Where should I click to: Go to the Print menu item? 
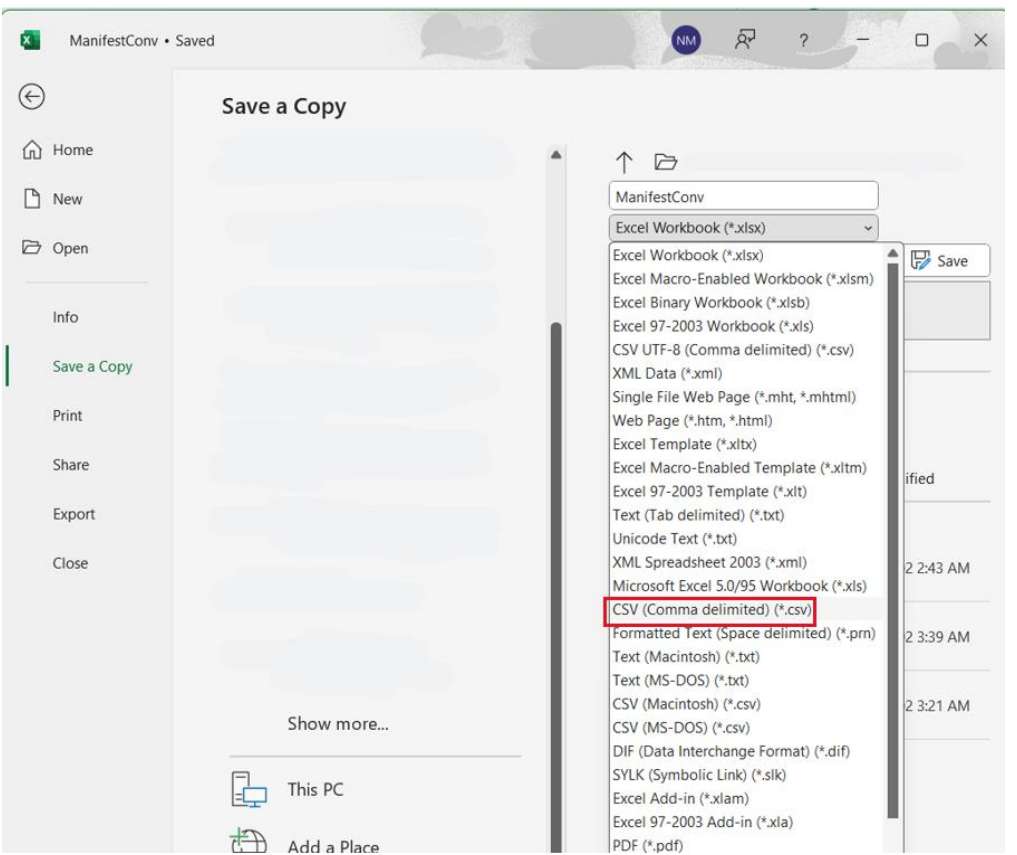68,415
